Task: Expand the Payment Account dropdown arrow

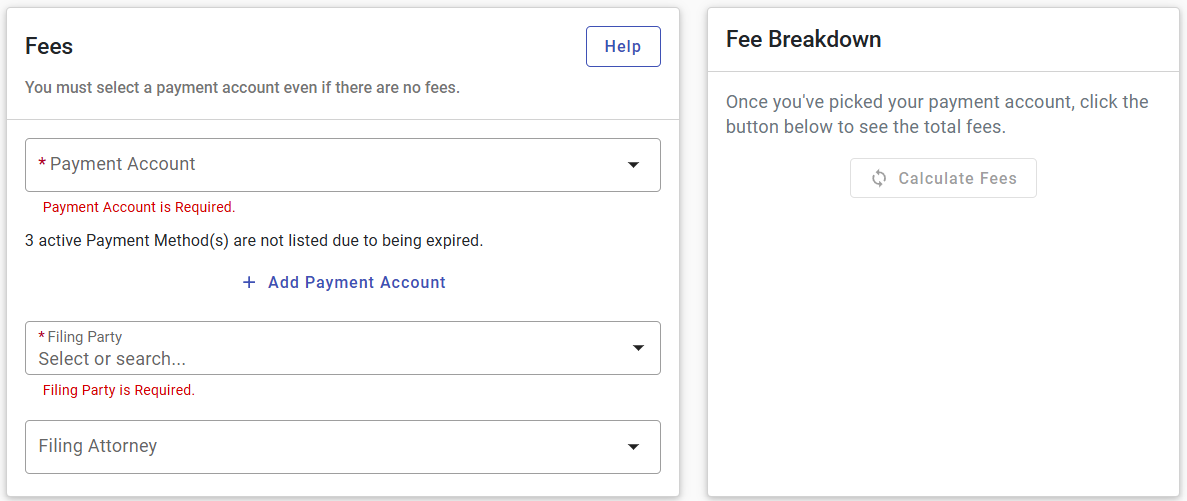Action: pyautogui.click(x=633, y=165)
